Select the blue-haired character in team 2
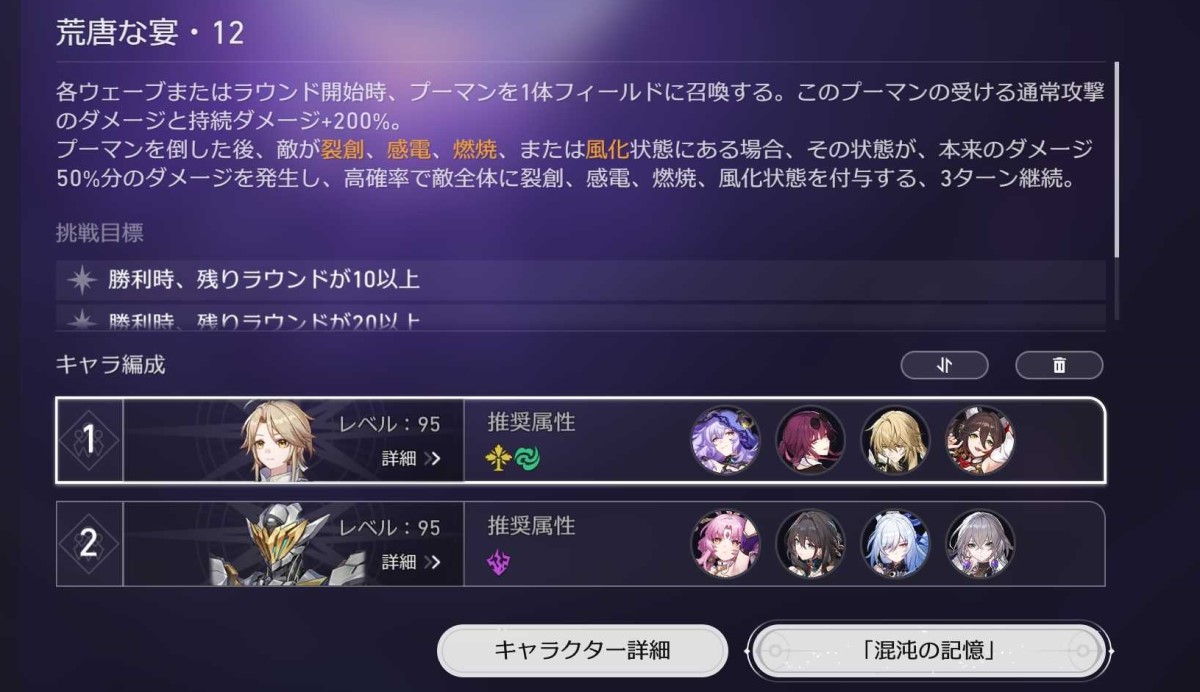The height and width of the screenshot is (692, 1200). coord(895,544)
